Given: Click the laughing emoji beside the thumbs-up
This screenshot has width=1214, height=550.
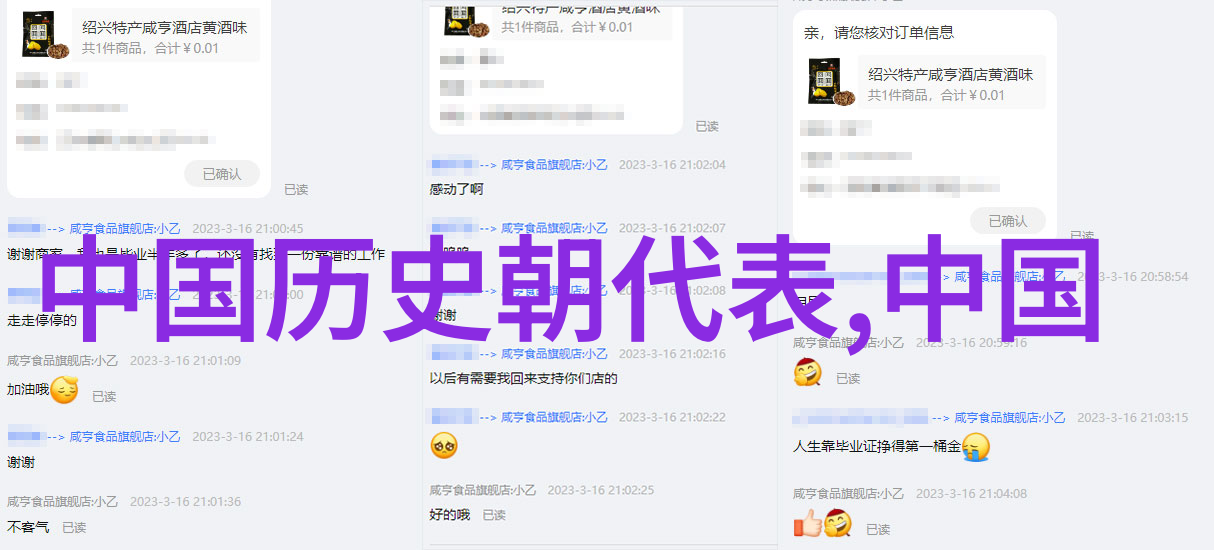Looking at the screenshot, I should pos(837,522).
